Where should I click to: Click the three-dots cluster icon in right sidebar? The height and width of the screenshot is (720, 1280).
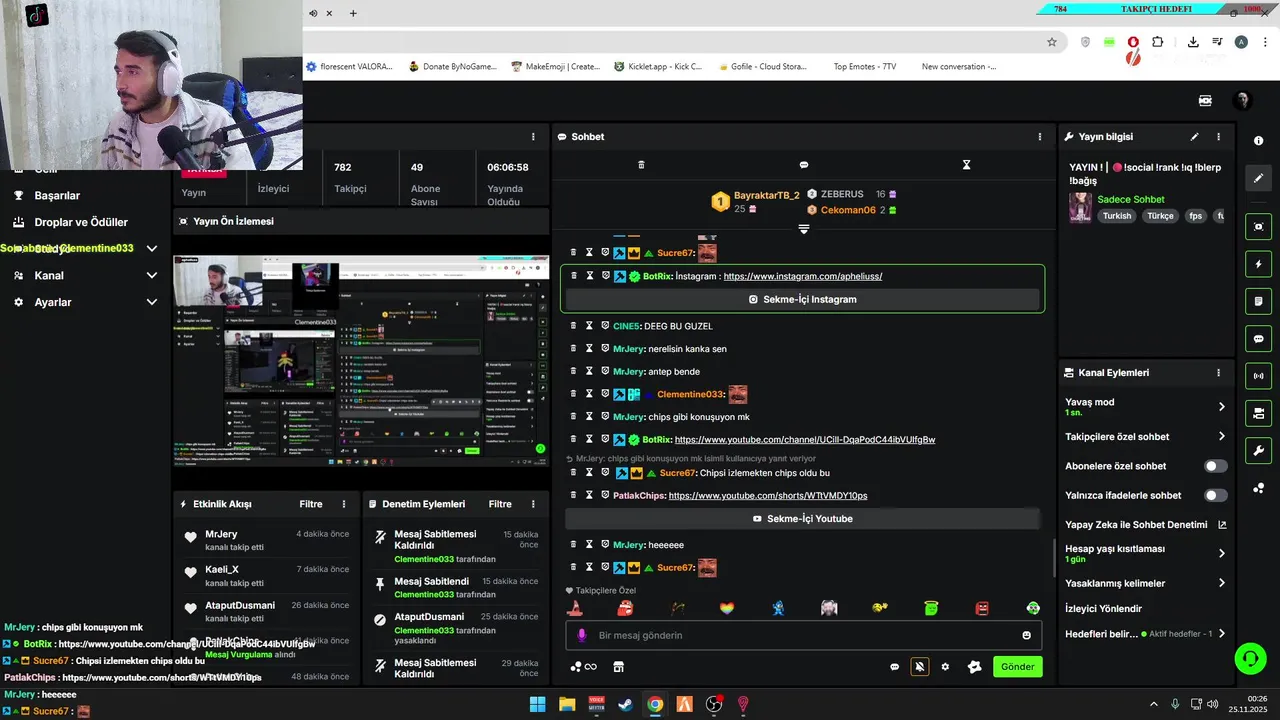[1258, 488]
